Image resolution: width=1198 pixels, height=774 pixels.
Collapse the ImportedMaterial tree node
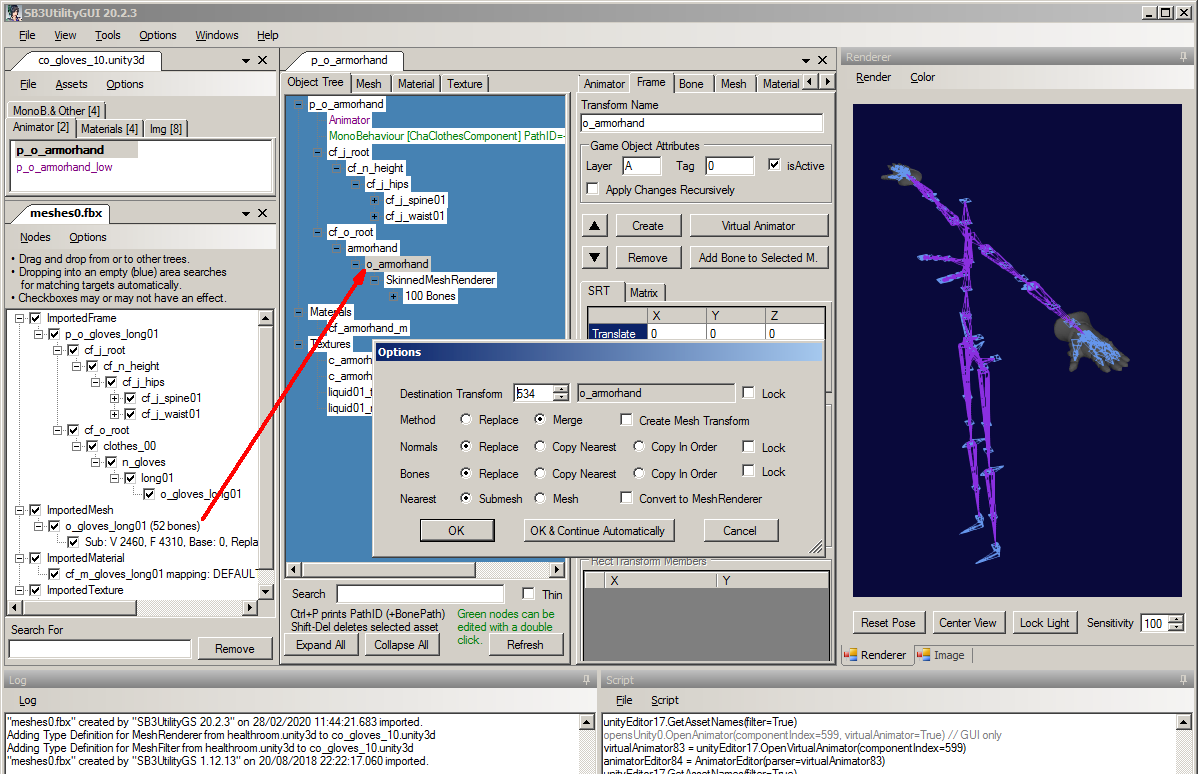(20, 559)
